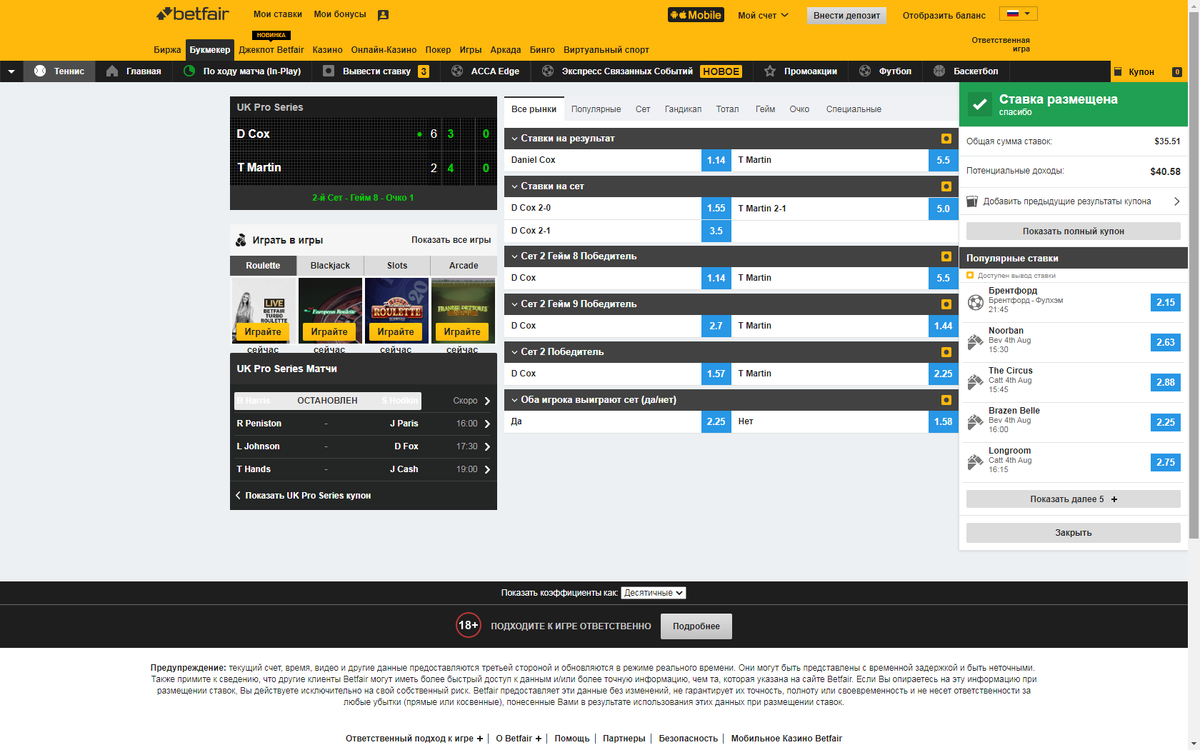Open По ходу матча (In-Play)
This screenshot has height=750, width=1200.
click(242, 71)
